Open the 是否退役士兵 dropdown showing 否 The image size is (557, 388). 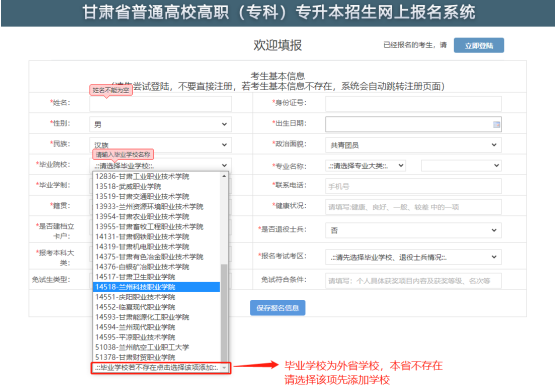(x=413, y=230)
